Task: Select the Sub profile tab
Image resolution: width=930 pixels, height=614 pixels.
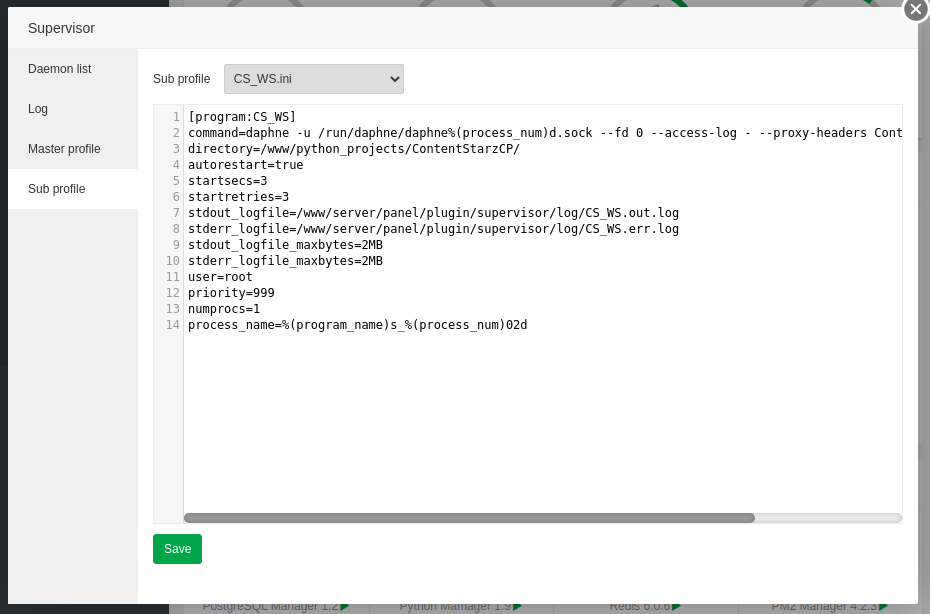Action: tap(73, 189)
